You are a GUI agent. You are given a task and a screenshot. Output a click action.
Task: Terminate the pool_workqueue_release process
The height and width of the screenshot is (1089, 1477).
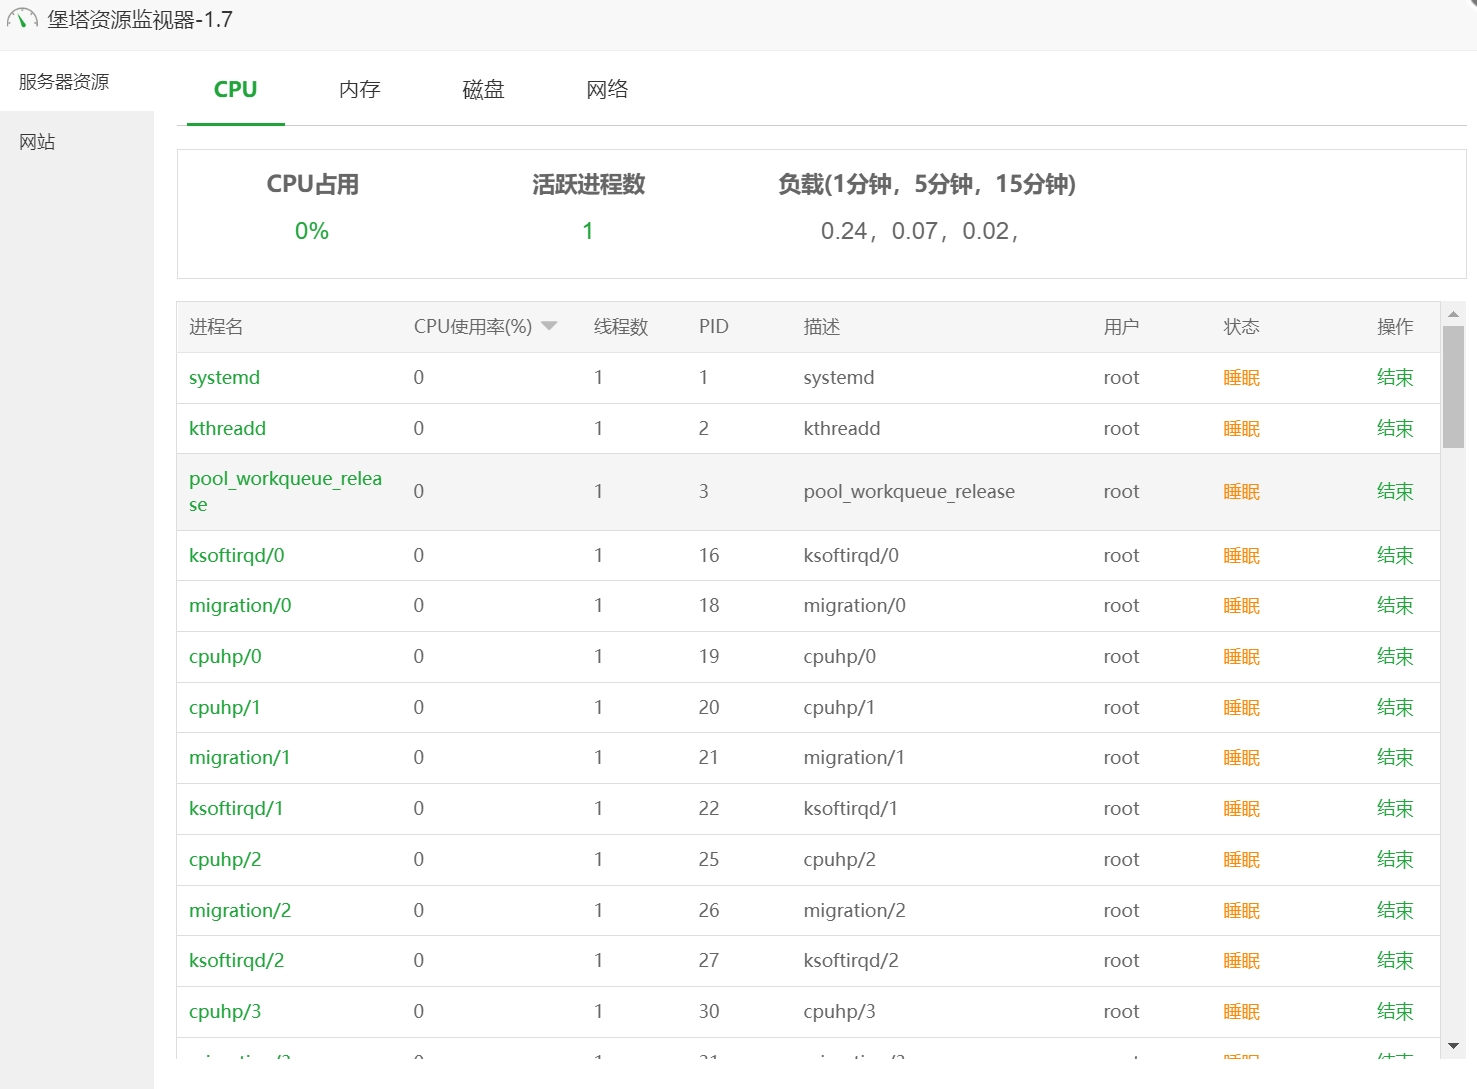tap(1394, 492)
